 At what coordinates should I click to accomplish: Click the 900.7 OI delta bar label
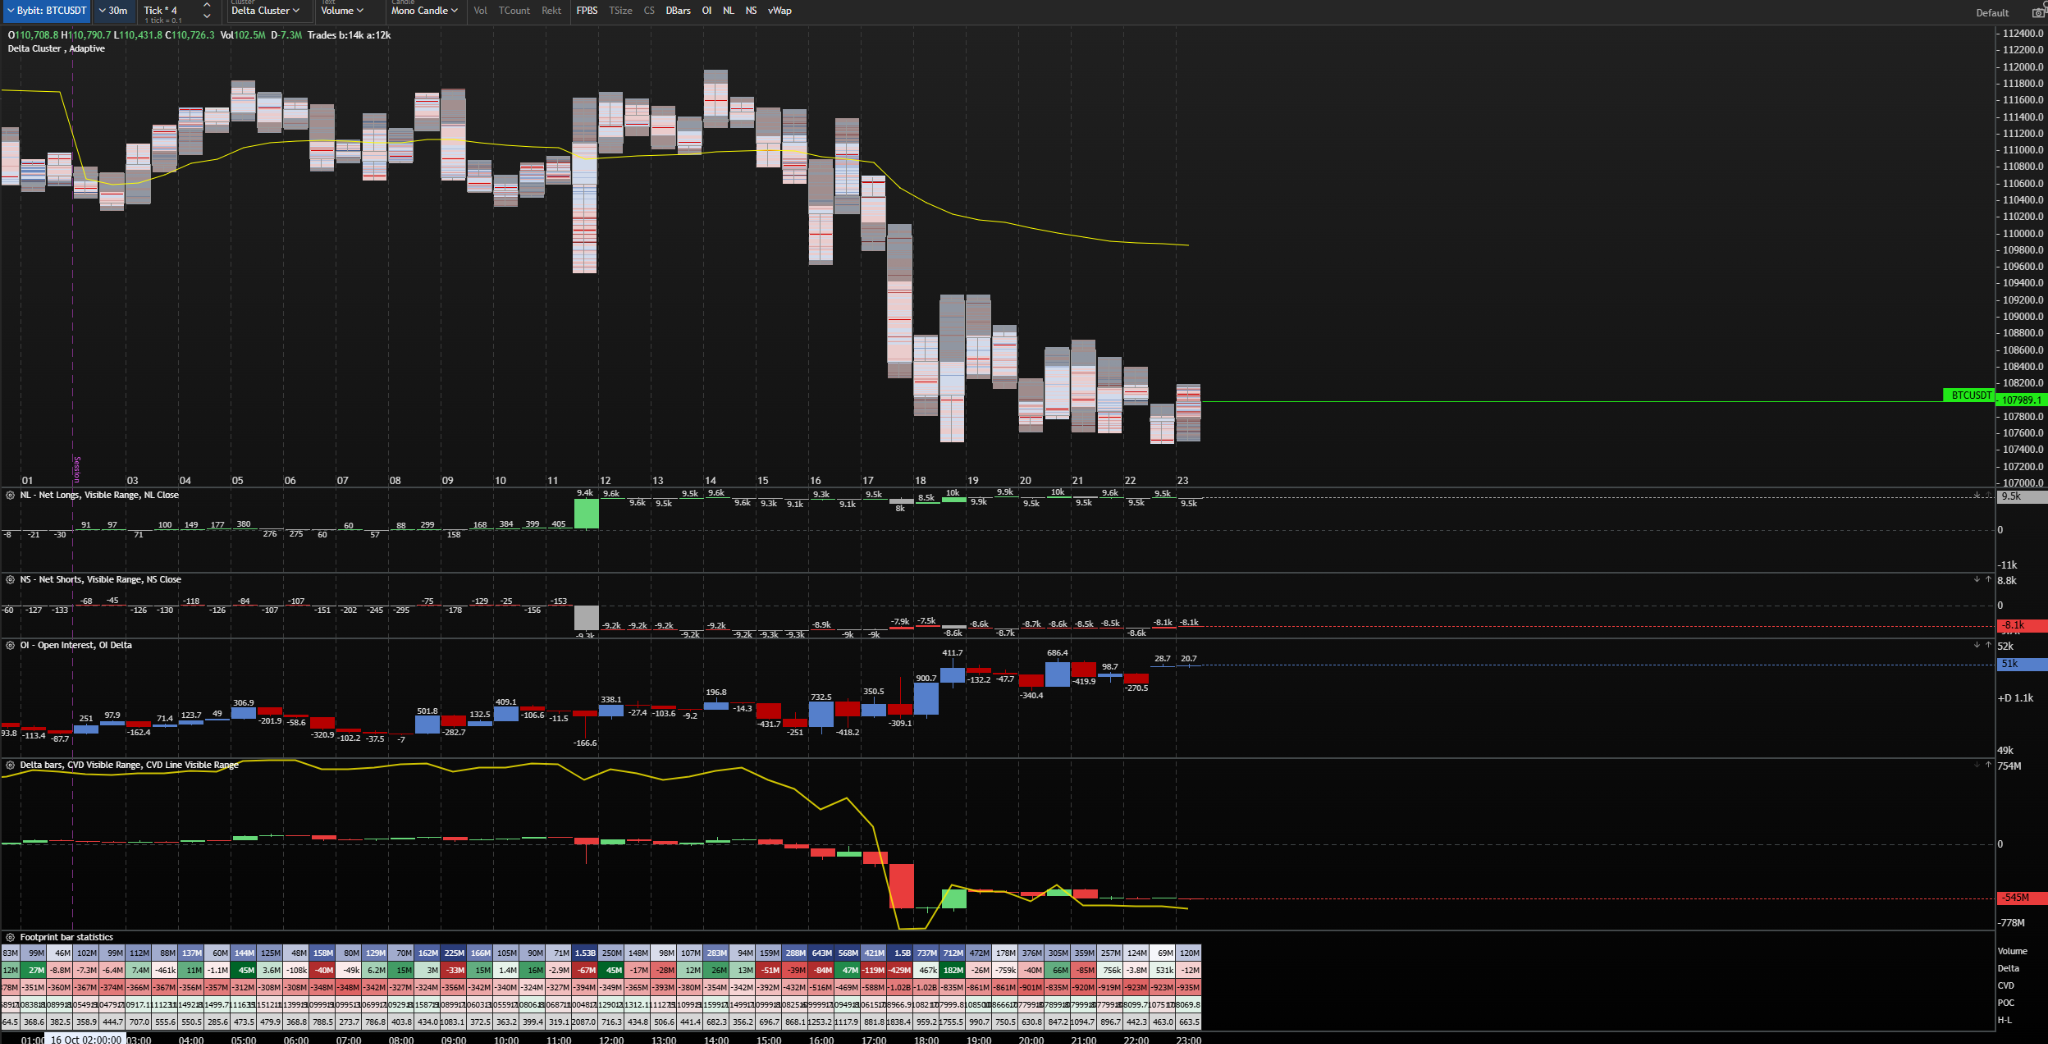[x=926, y=678]
